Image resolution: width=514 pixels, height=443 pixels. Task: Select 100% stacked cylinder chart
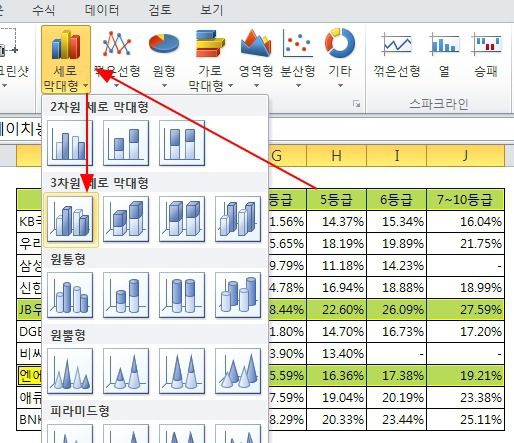(182, 295)
